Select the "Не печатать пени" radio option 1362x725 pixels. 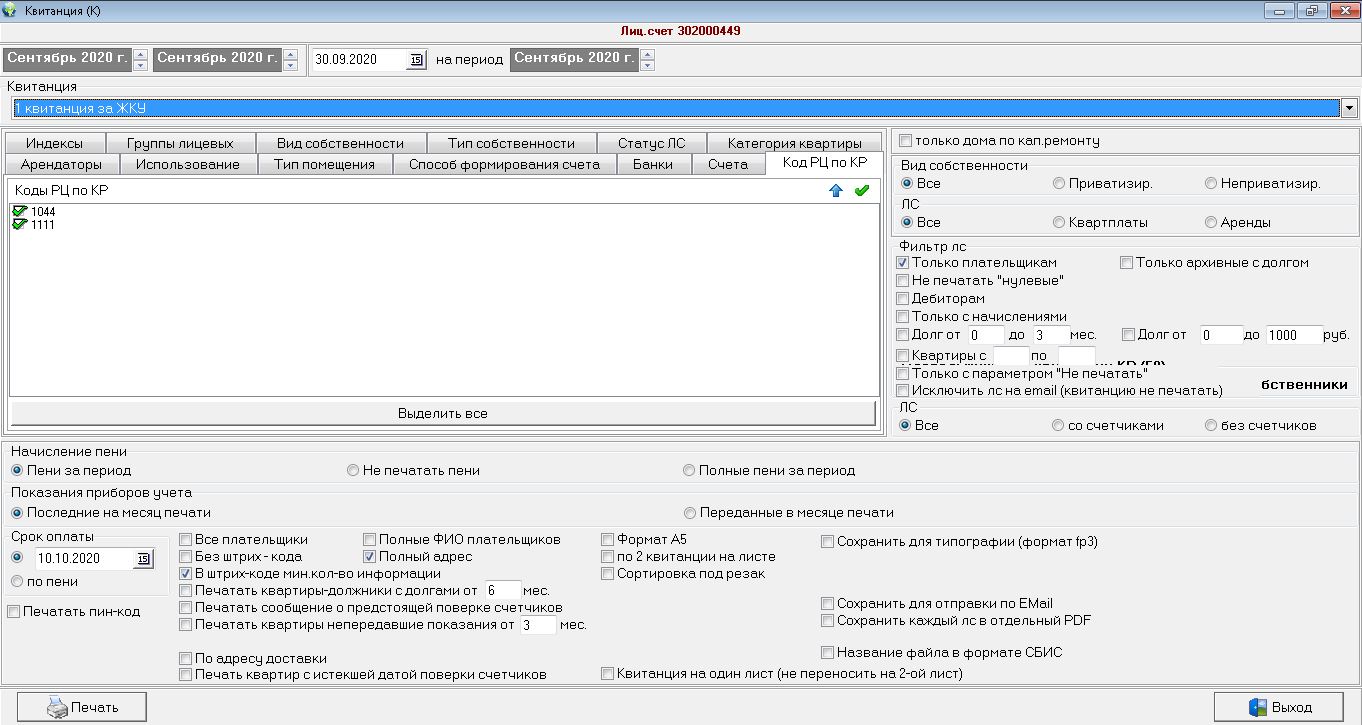[353, 470]
